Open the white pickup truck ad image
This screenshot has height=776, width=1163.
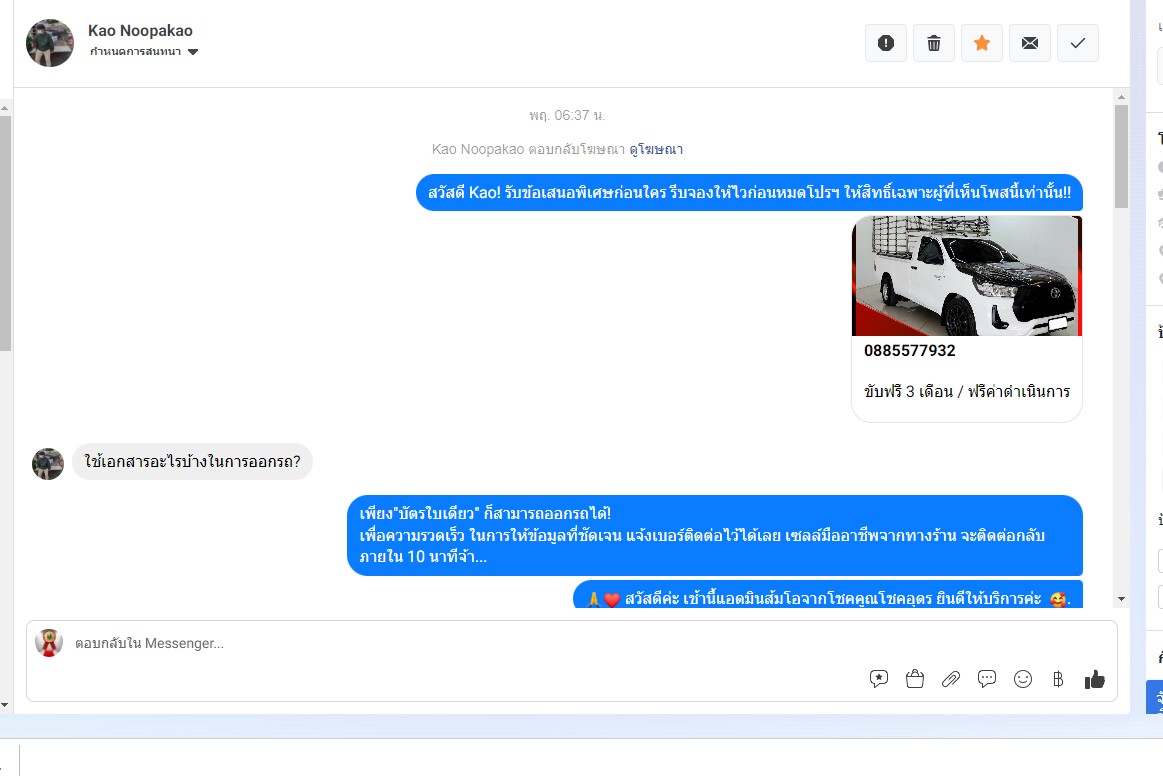coord(966,276)
